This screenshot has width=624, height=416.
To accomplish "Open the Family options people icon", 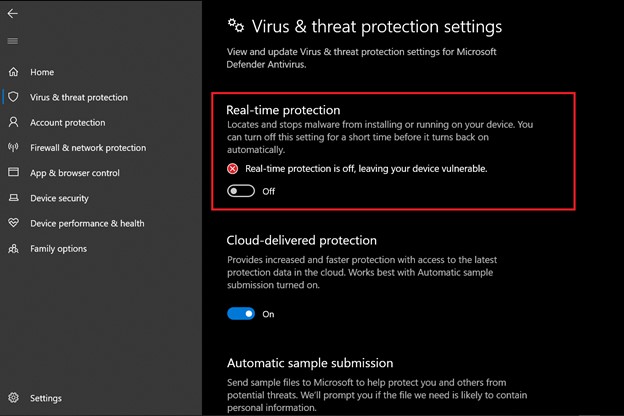I will coord(14,248).
